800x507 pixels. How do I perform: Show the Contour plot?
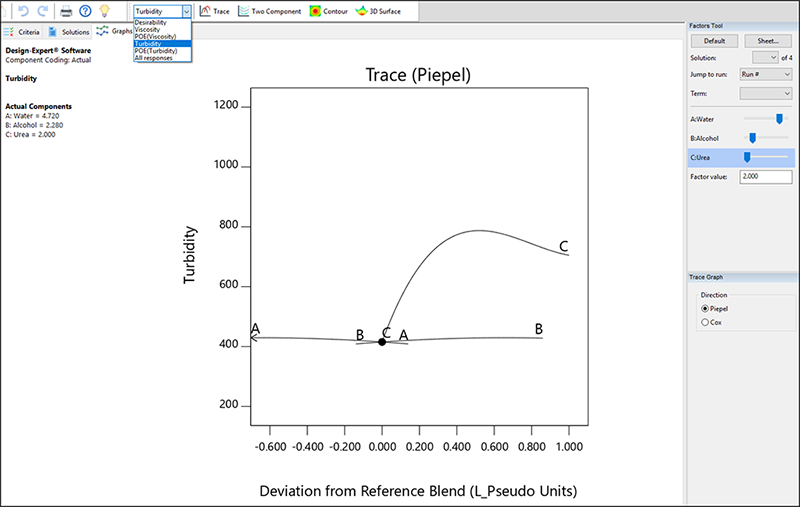point(328,11)
